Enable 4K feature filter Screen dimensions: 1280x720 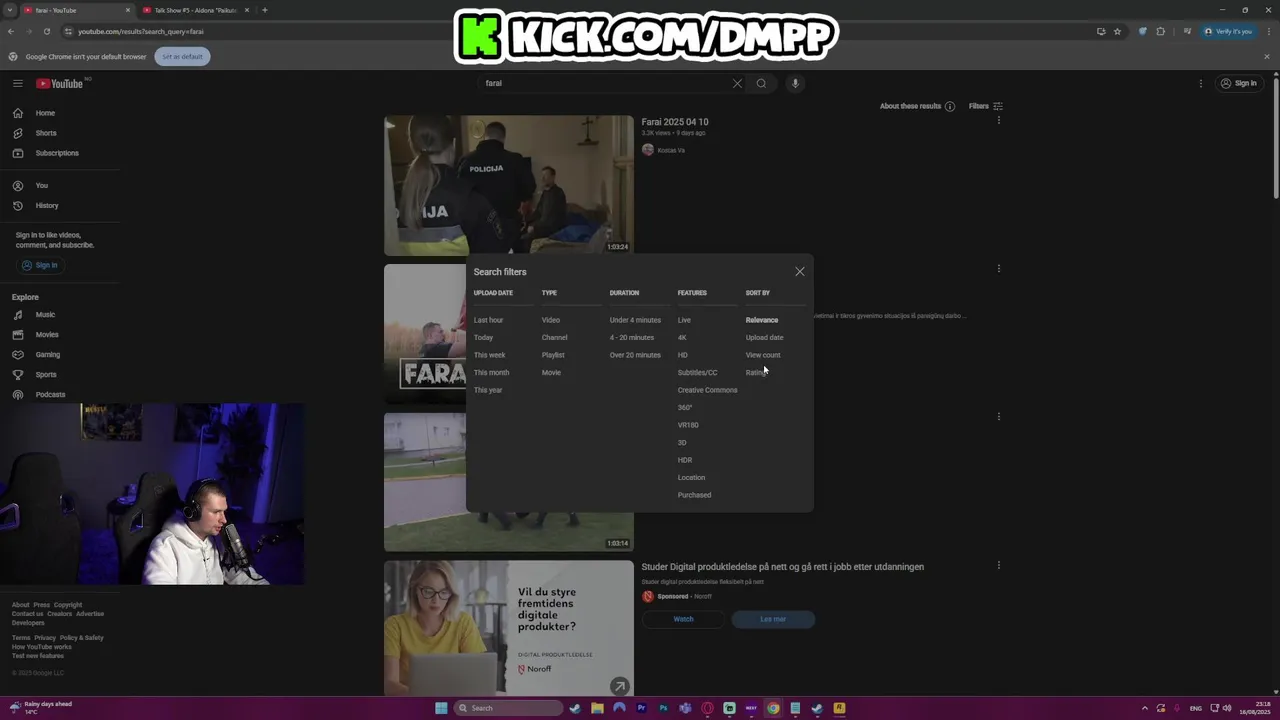(x=682, y=338)
